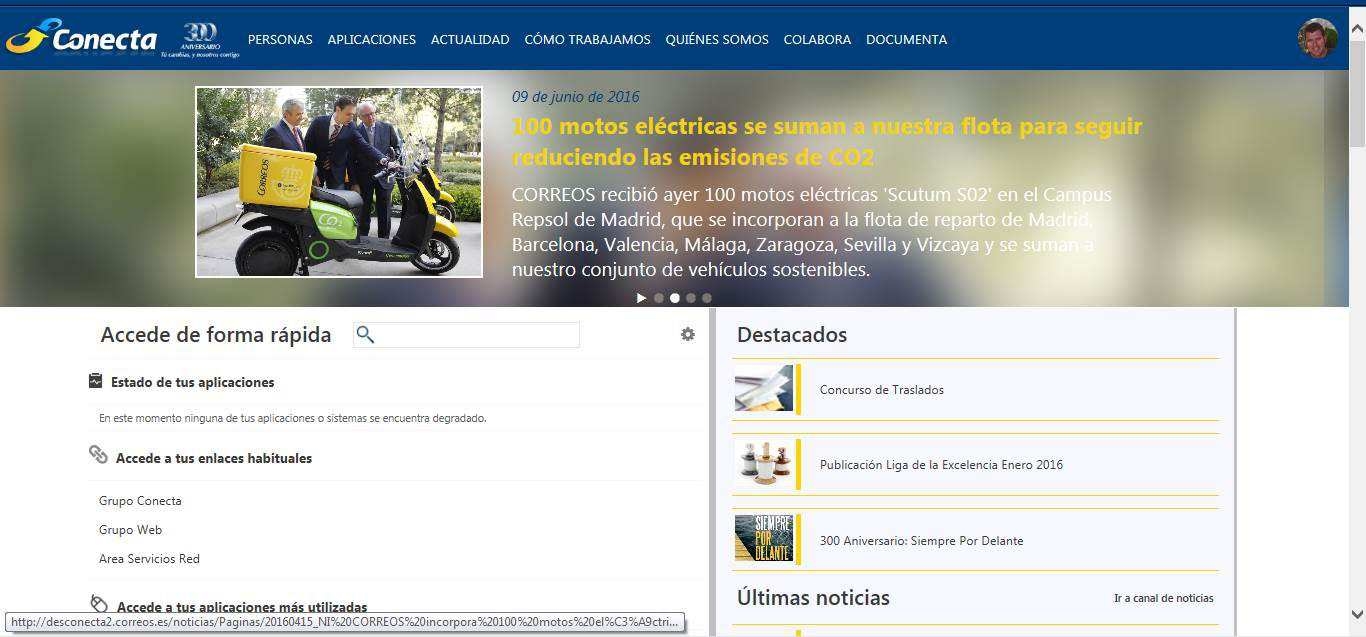Click the Destacados heading
This screenshot has height=637, width=1366.
coord(792,335)
